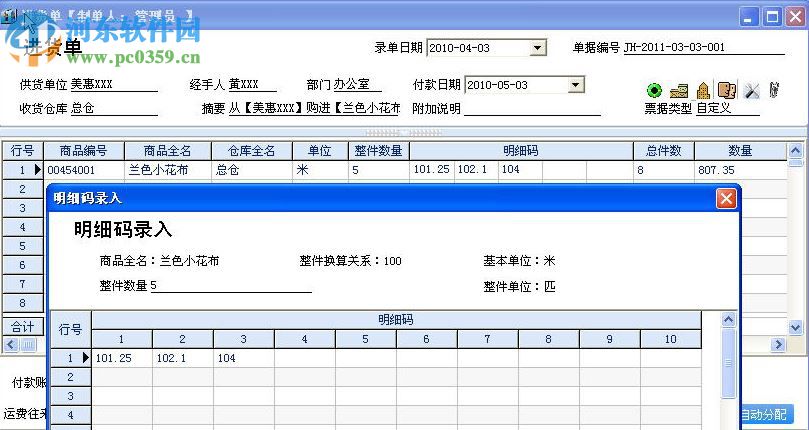Select row header 2 in dialog grid
Viewport: 809px width, 430px height.
tap(71, 377)
